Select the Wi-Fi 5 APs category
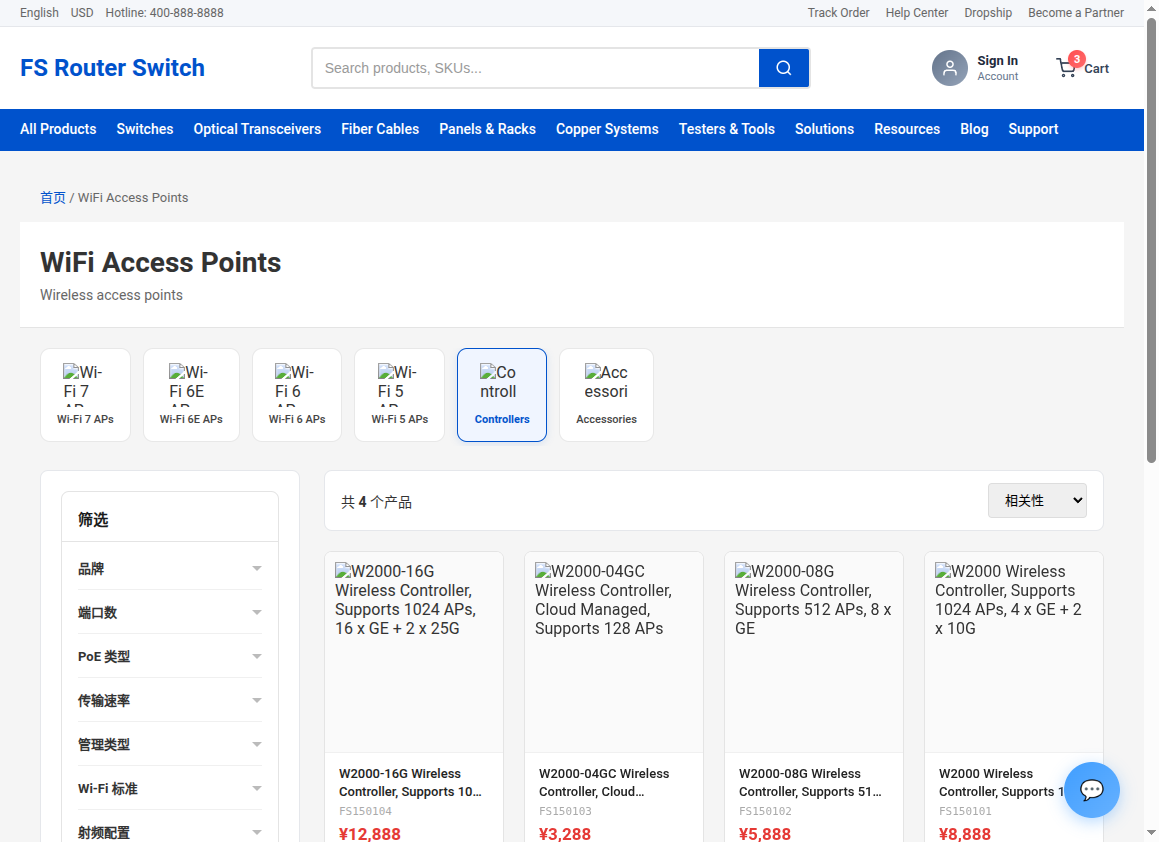This screenshot has height=842, width=1159. click(x=399, y=395)
